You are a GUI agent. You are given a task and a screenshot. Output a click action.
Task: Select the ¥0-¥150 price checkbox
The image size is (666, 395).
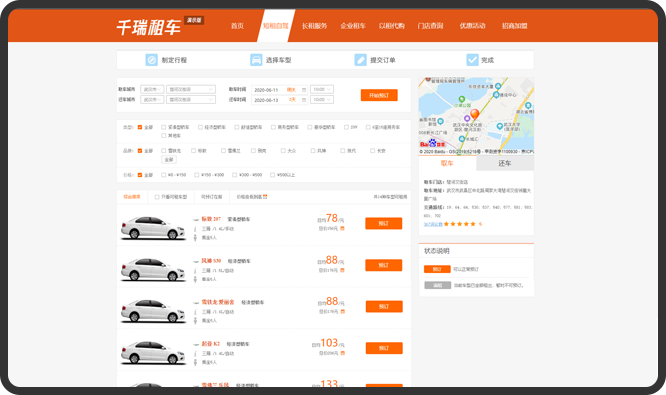click(164, 175)
